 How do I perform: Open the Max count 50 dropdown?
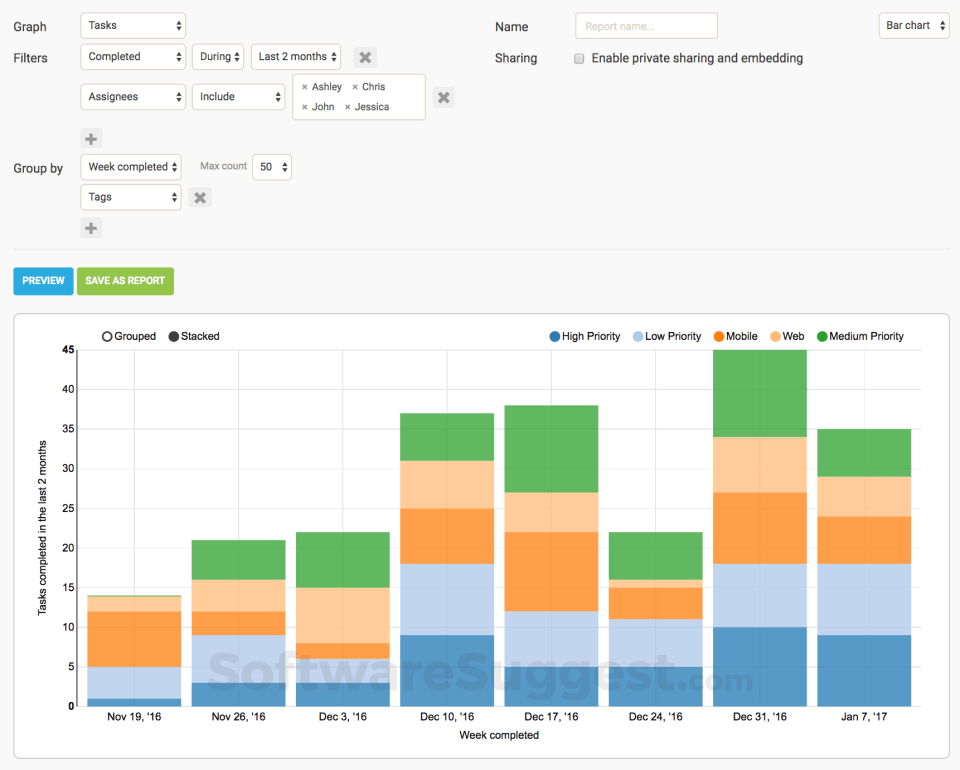tap(271, 167)
